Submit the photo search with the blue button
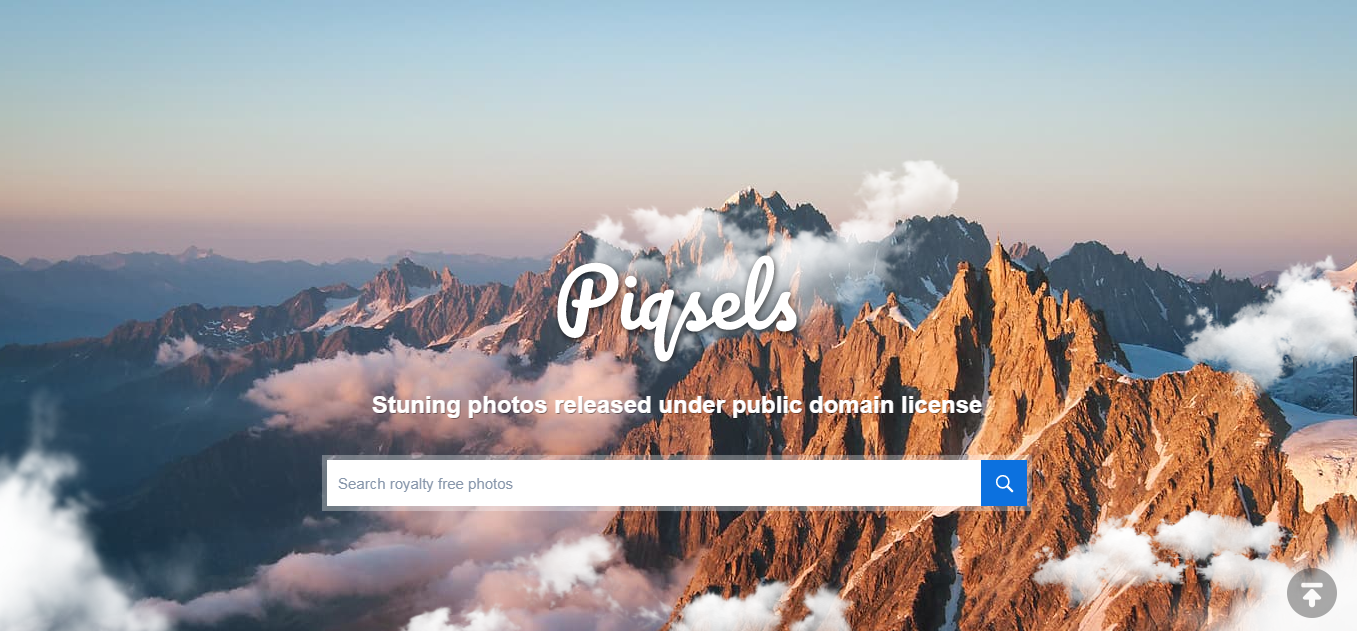This screenshot has width=1357, height=631. (x=1004, y=484)
